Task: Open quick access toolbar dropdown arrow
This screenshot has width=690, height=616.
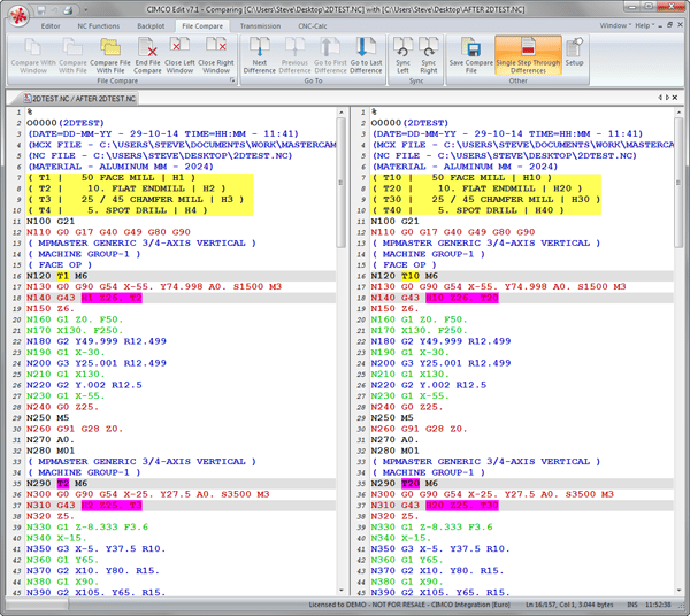Action: 85,10
